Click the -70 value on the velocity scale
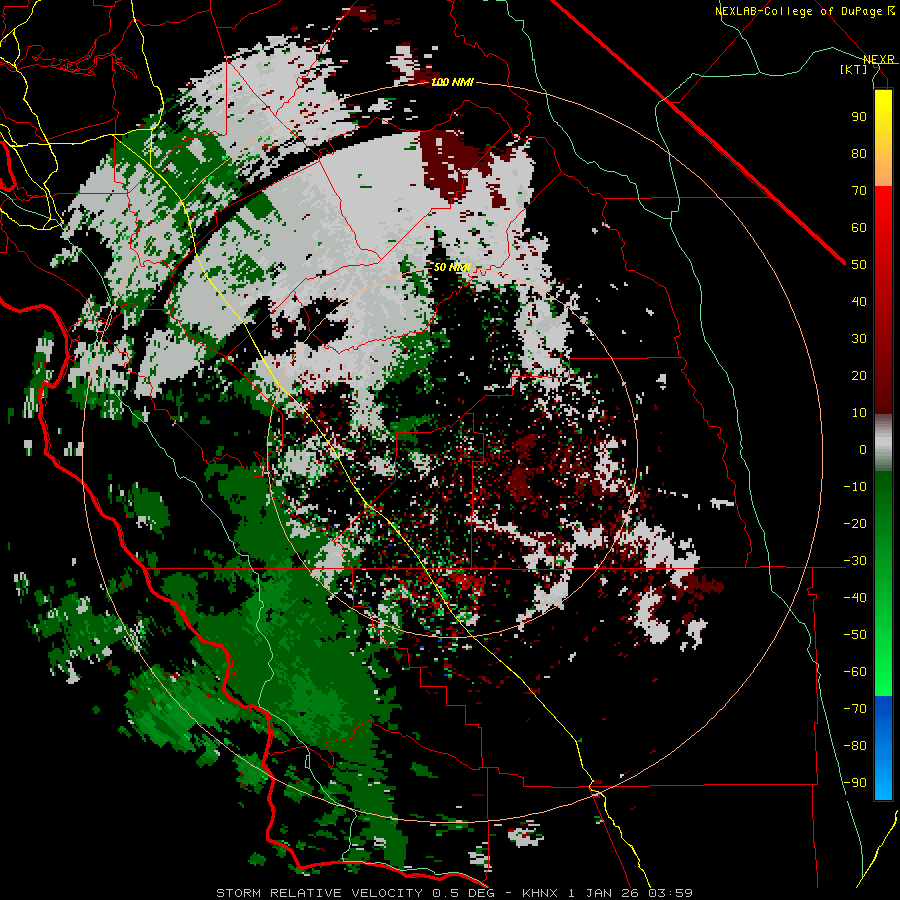Screen dimensions: 900x900 point(855,709)
